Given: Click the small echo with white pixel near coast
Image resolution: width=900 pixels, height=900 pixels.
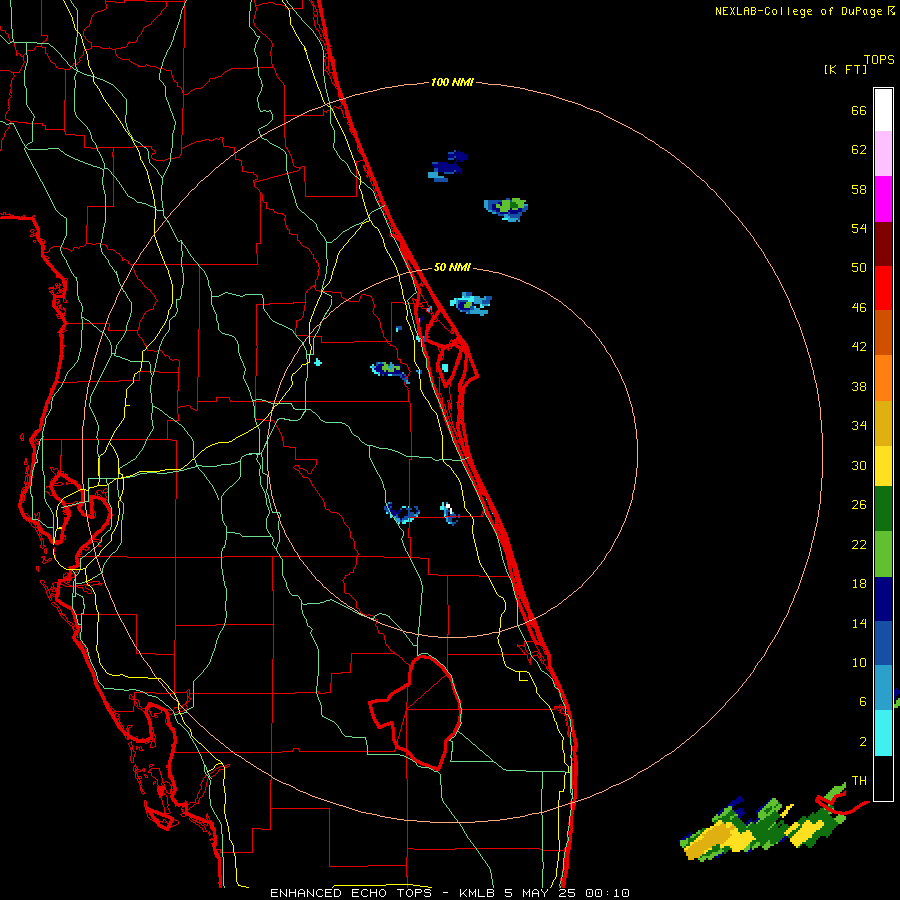Looking at the screenshot, I should pos(449,513).
